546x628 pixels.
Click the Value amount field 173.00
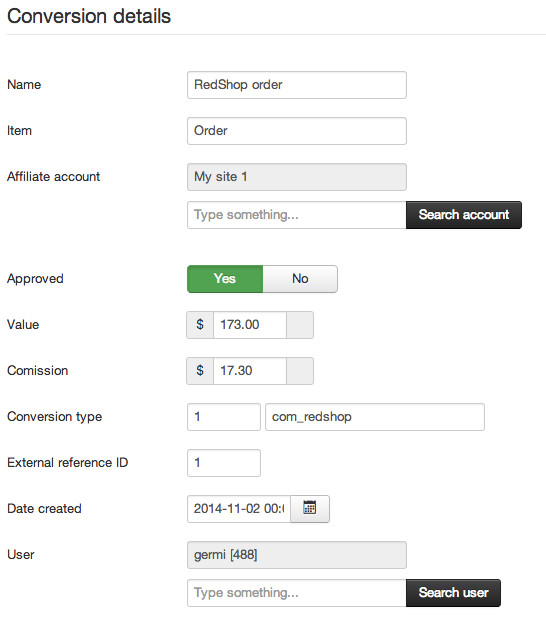click(x=250, y=325)
